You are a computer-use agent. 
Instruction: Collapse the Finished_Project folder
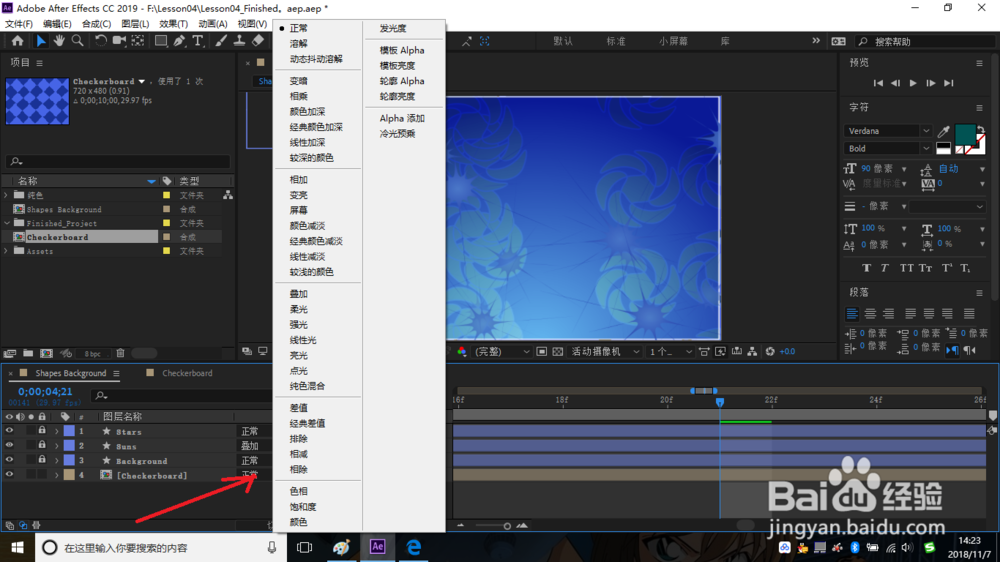point(7,223)
